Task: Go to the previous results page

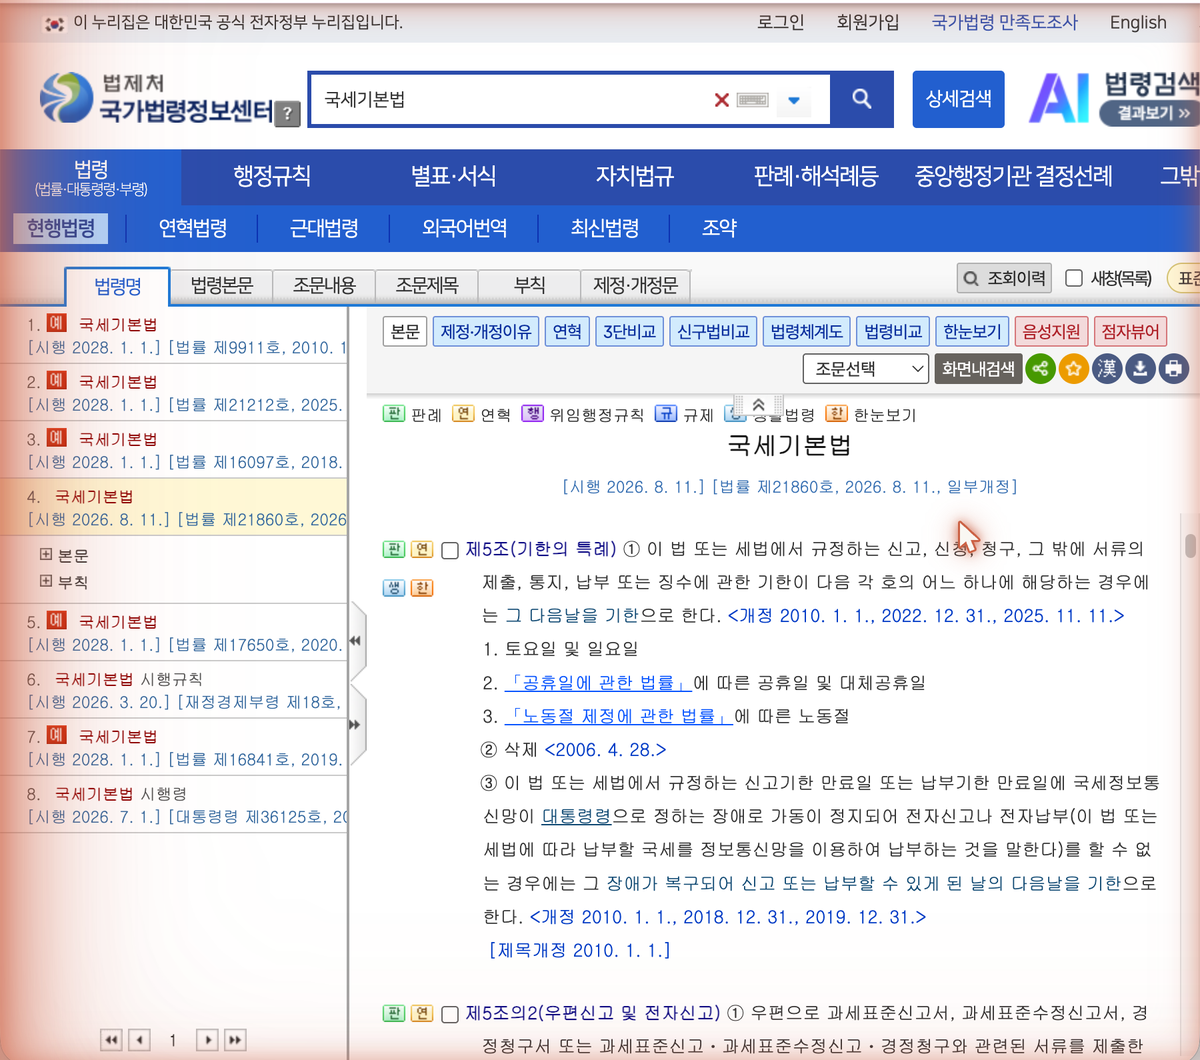Action: [x=140, y=1040]
